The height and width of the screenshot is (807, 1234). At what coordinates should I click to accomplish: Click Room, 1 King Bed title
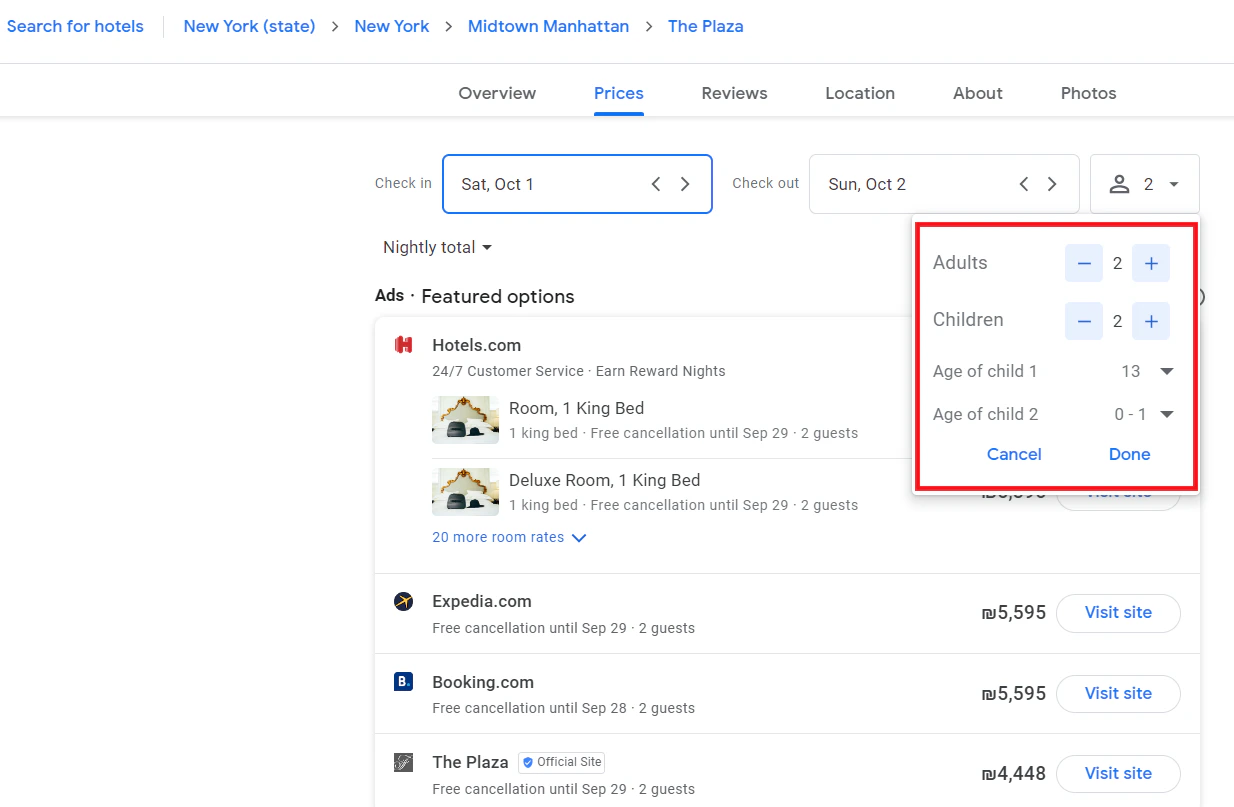[x=576, y=408]
